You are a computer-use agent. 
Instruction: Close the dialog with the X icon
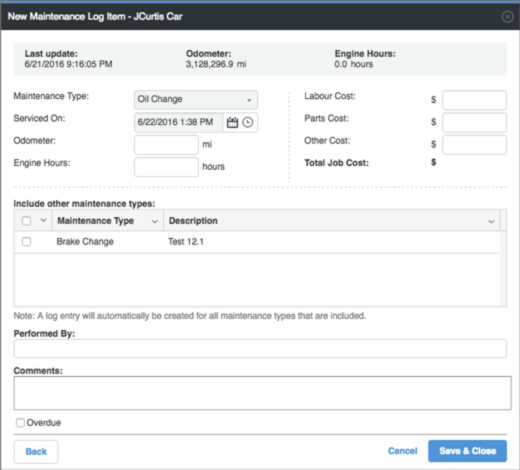tap(507, 16)
